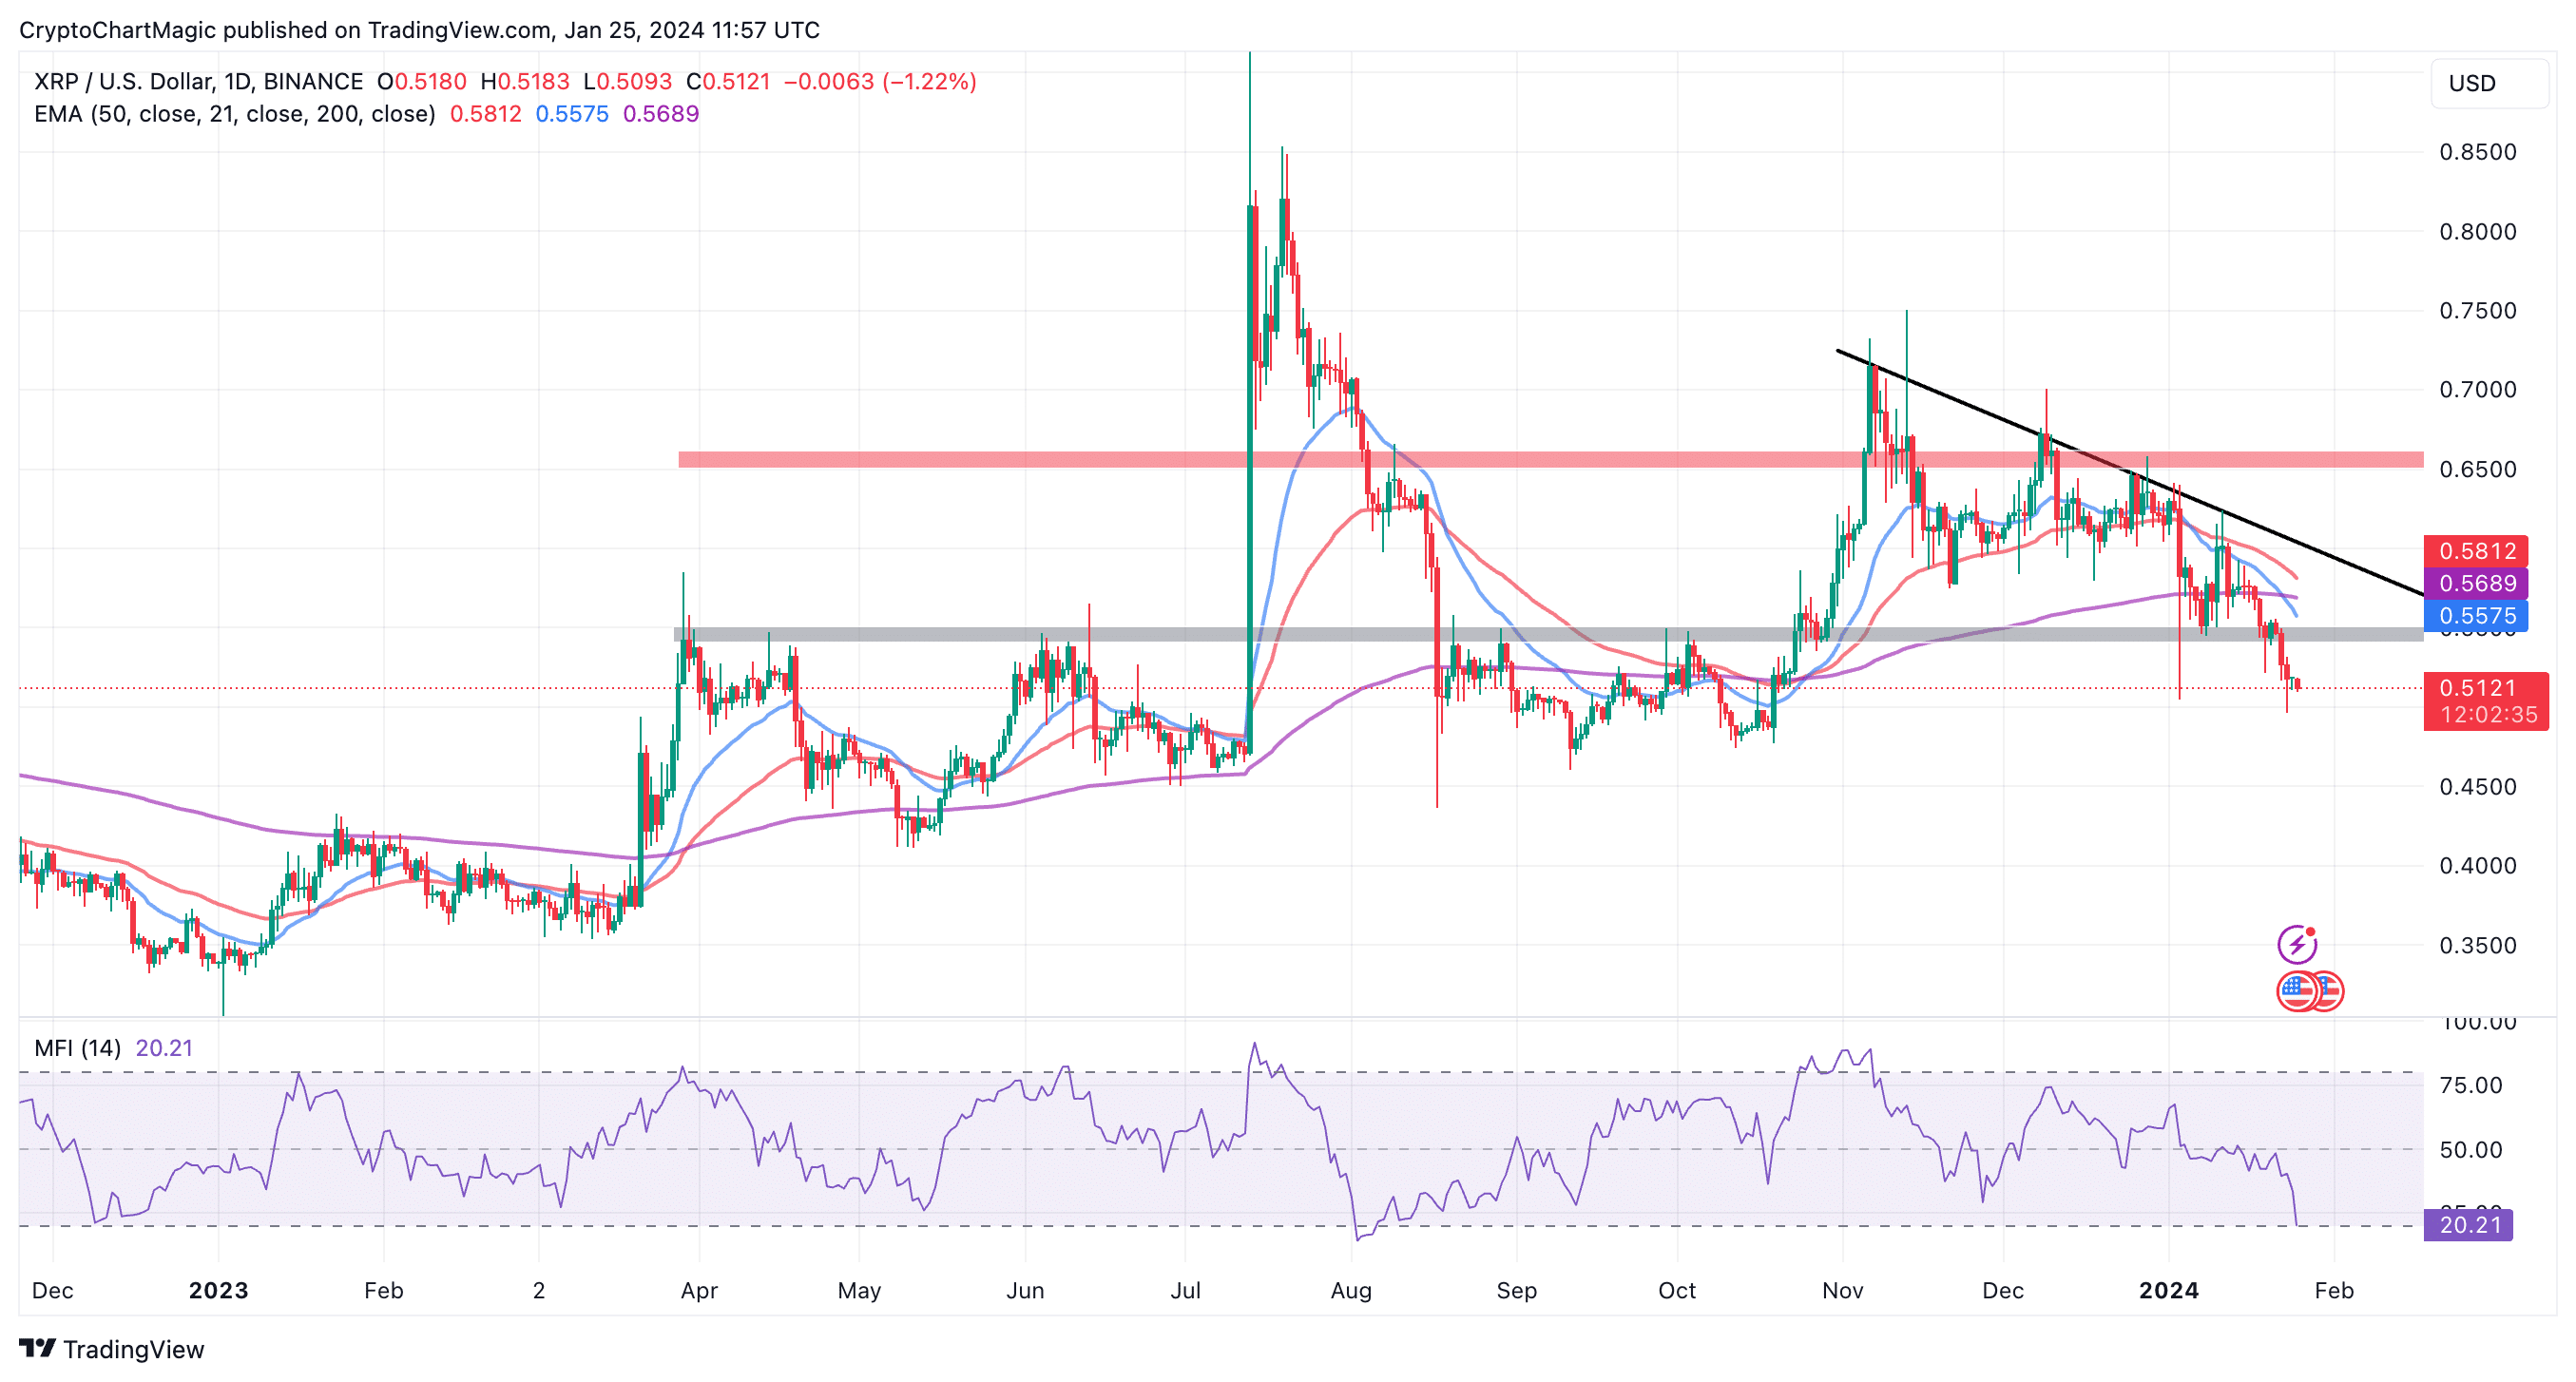The image size is (2576, 1382).
Task: Click the blue 0.5575 price axis label
Action: 2476,616
